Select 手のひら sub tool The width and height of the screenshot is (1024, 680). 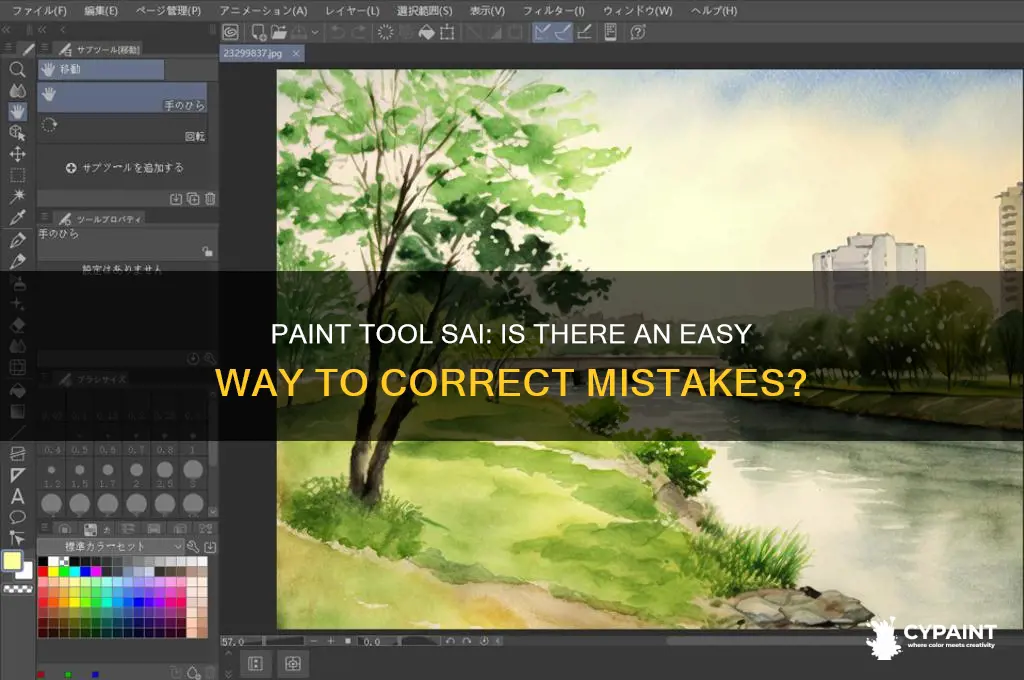[x=122, y=98]
